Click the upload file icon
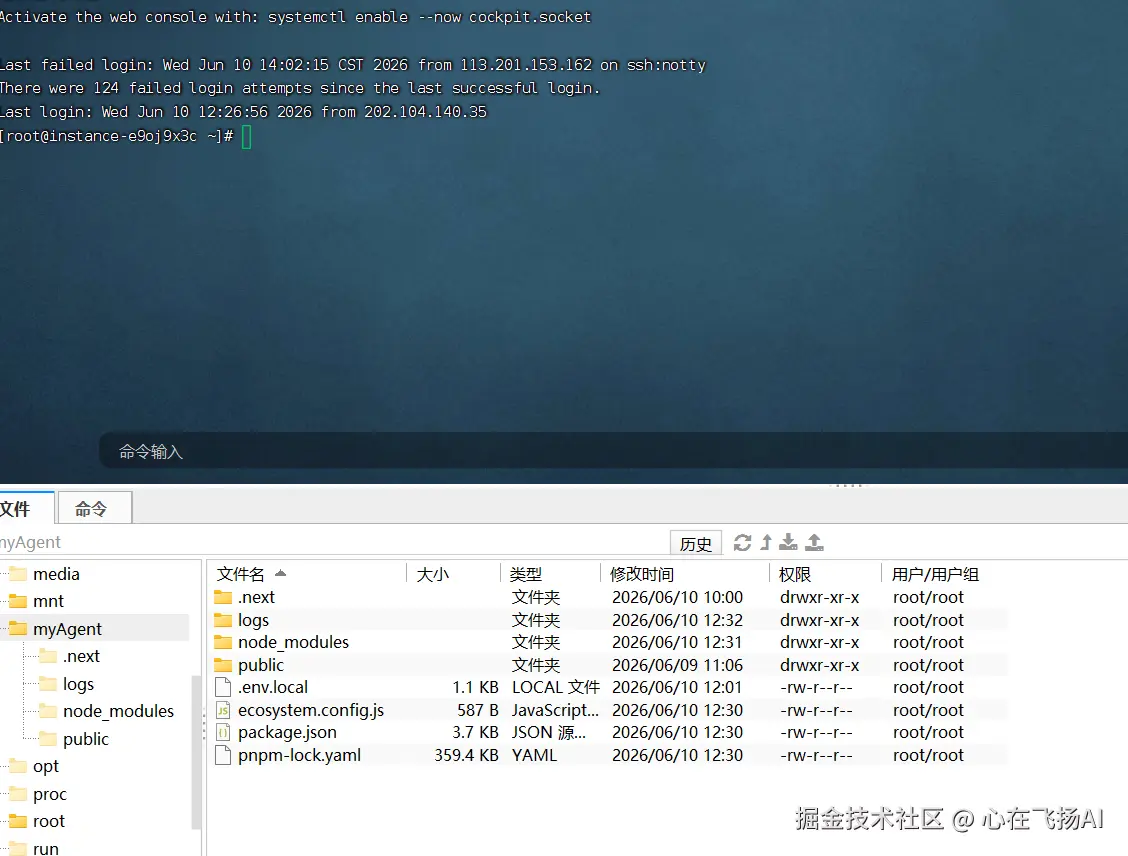1128x856 pixels. coord(814,542)
